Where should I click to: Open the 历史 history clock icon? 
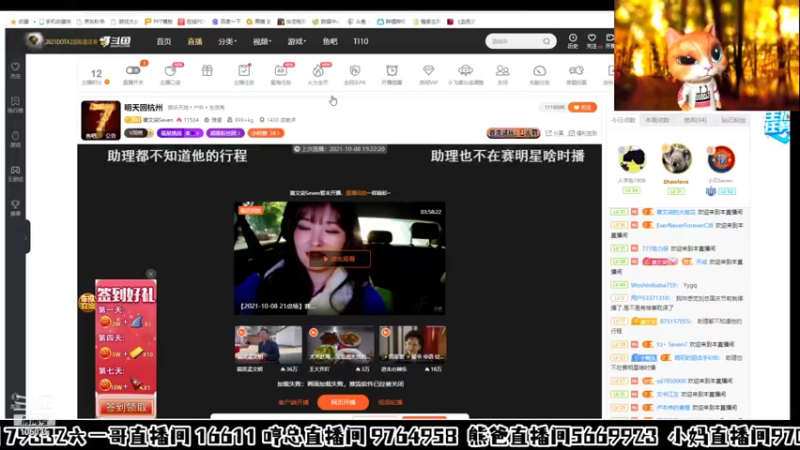[x=573, y=41]
